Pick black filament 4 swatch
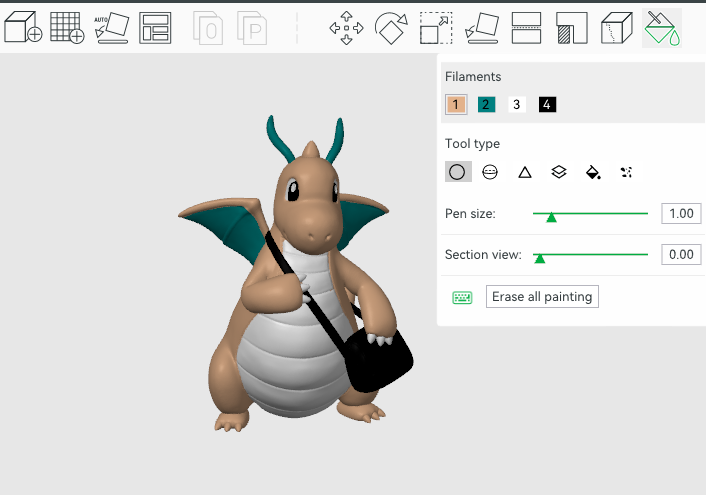Image resolution: width=706 pixels, height=495 pixels. pyautogui.click(x=547, y=104)
